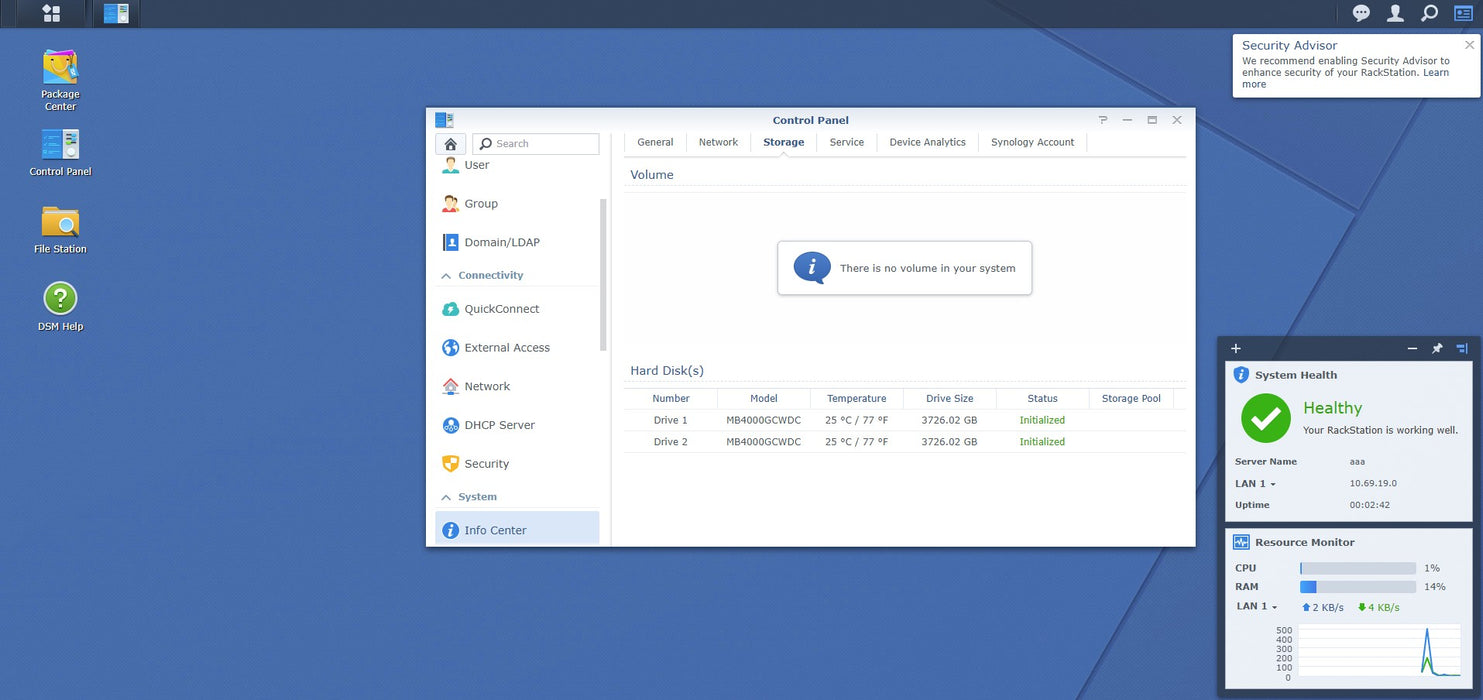Open the Package Center desktop icon

(x=60, y=80)
